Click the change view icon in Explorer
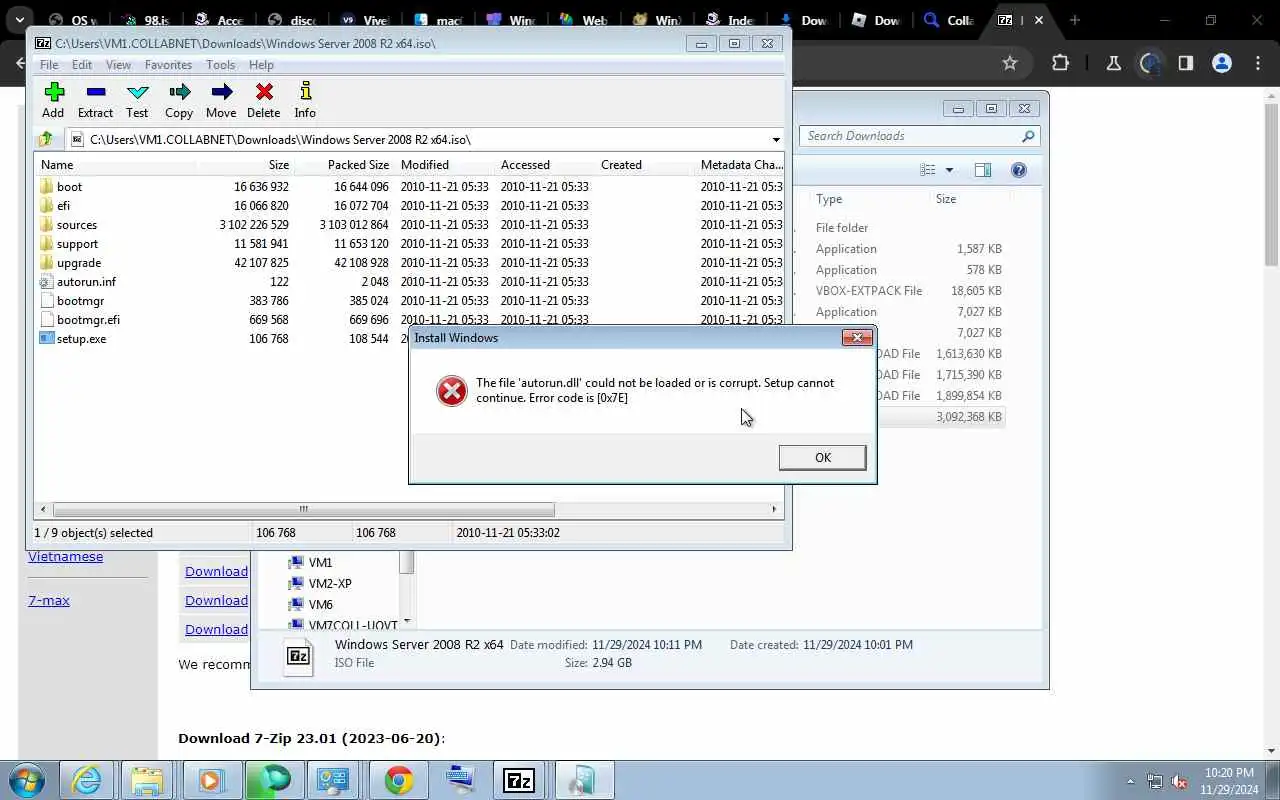The height and width of the screenshot is (800, 1280). pyautogui.click(x=928, y=170)
